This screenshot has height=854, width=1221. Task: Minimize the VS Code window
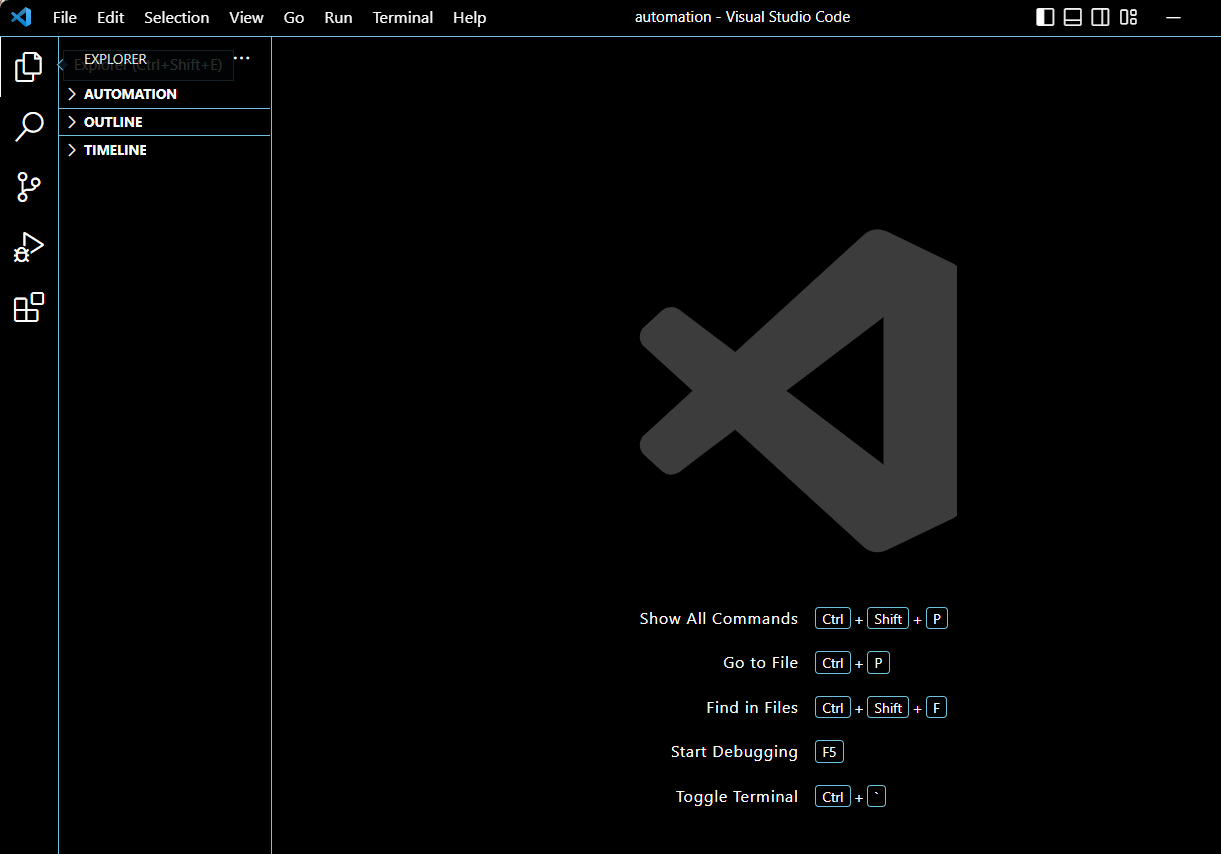[x=1173, y=17]
